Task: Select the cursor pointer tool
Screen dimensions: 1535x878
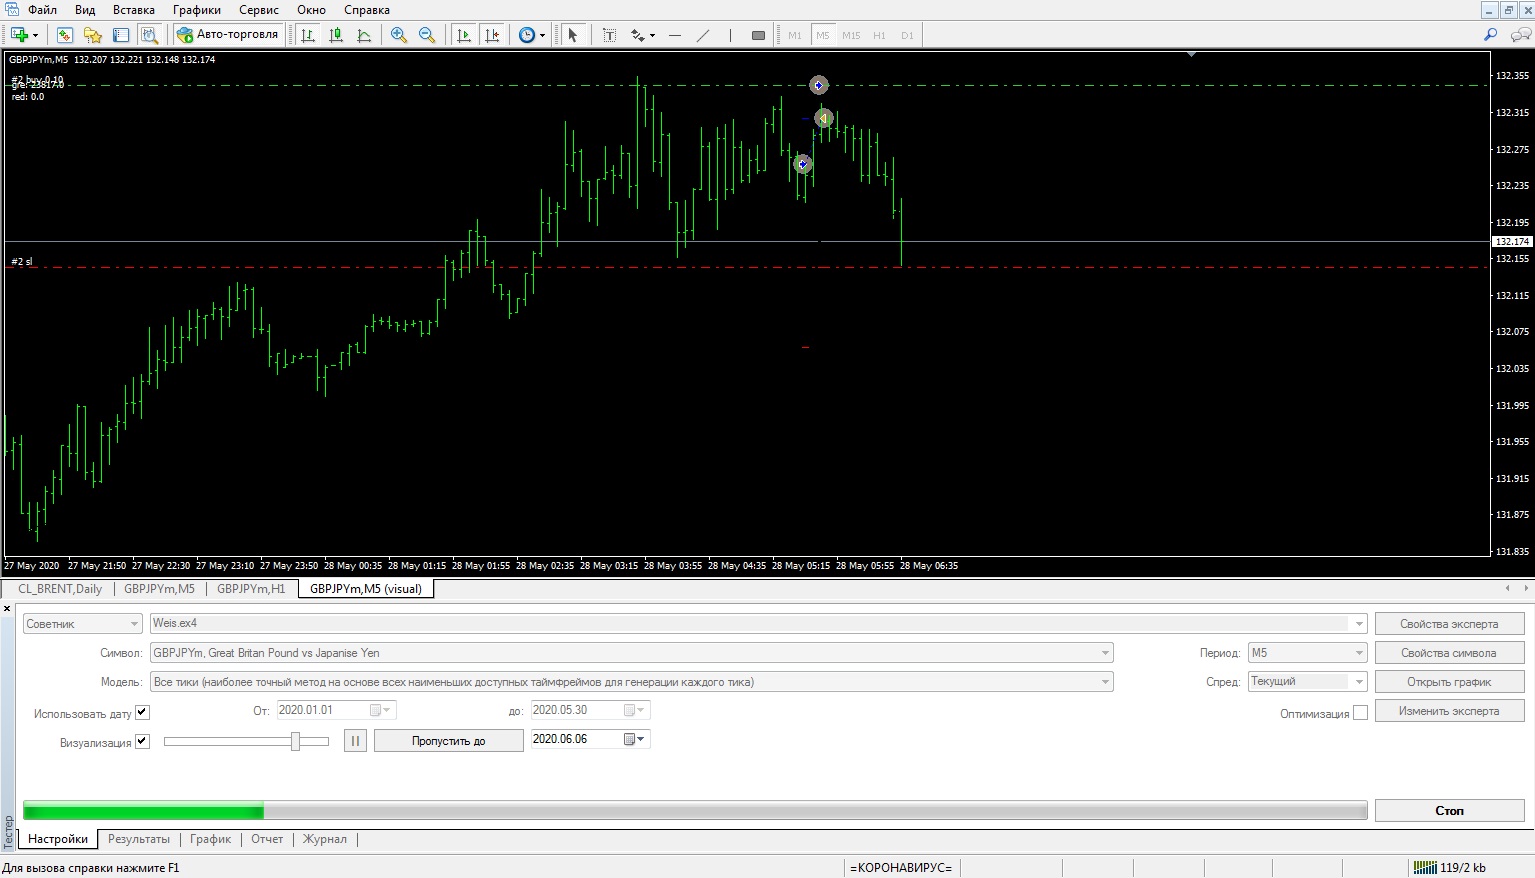Action: click(573, 35)
